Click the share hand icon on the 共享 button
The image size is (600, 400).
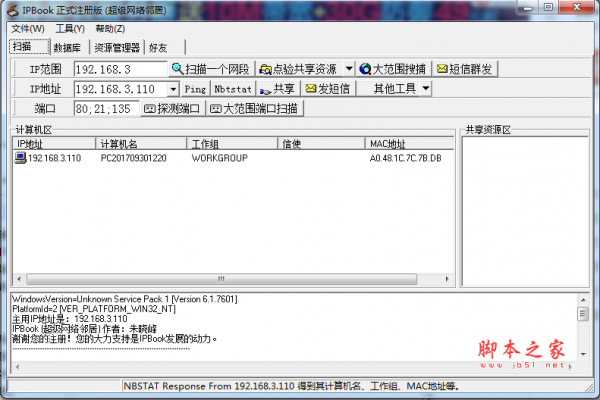tap(265, 90)
